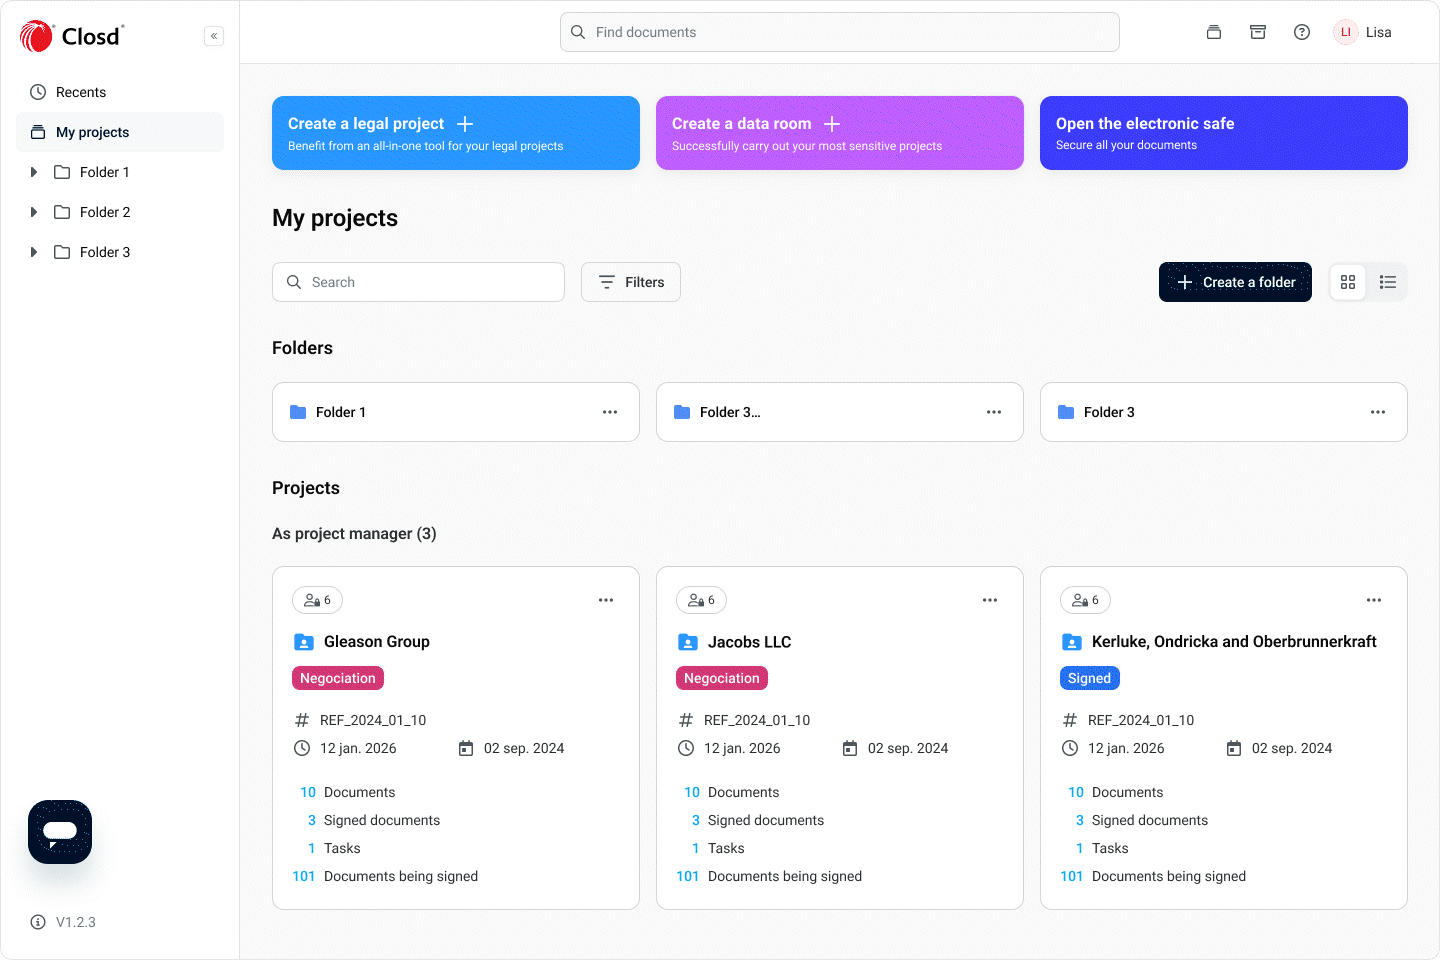Viewport: 1440px width, 960px height.
Task: Expand Folder 1 in sidebar tree
Action: [34, 172]
